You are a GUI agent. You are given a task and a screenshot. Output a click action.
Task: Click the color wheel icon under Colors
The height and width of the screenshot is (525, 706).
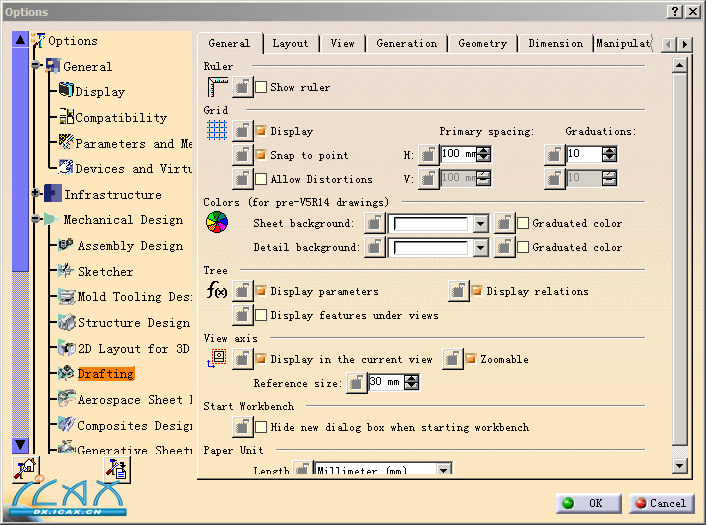click(x=217, y=224)
